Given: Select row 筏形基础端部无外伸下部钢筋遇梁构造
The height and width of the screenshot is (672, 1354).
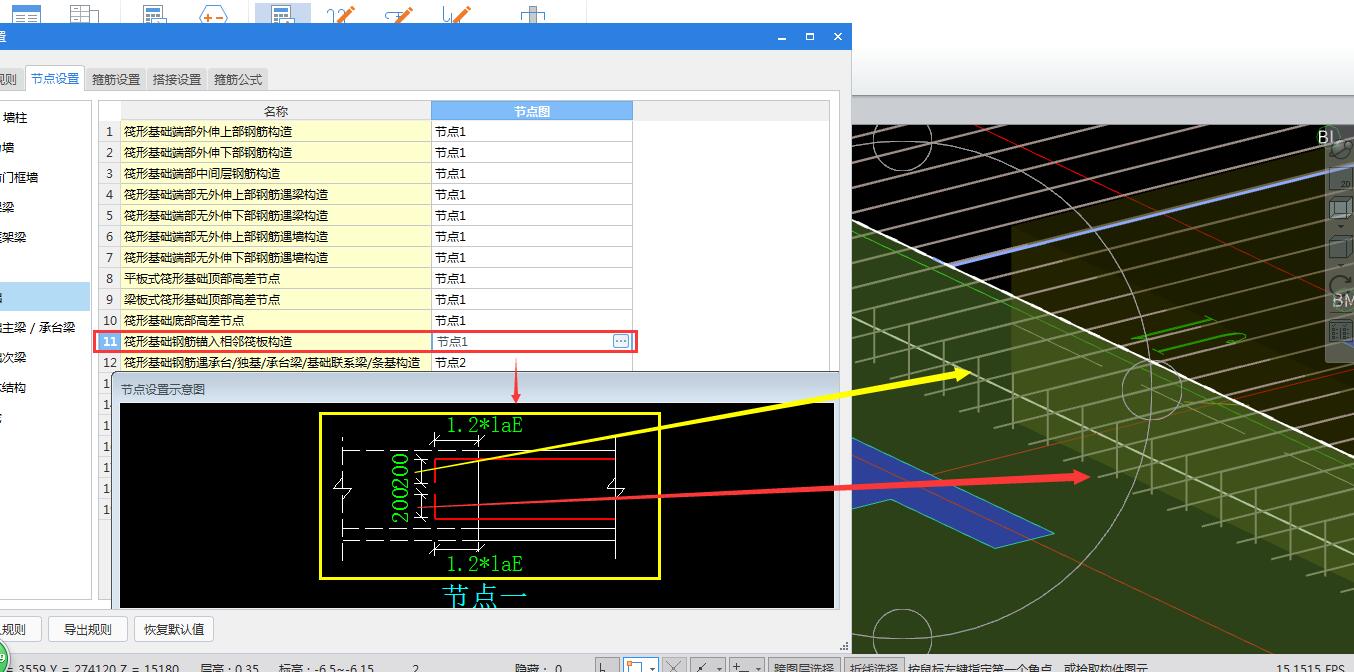Looking at the screenshot, I should pyautogui.click(x=276, y=215).
